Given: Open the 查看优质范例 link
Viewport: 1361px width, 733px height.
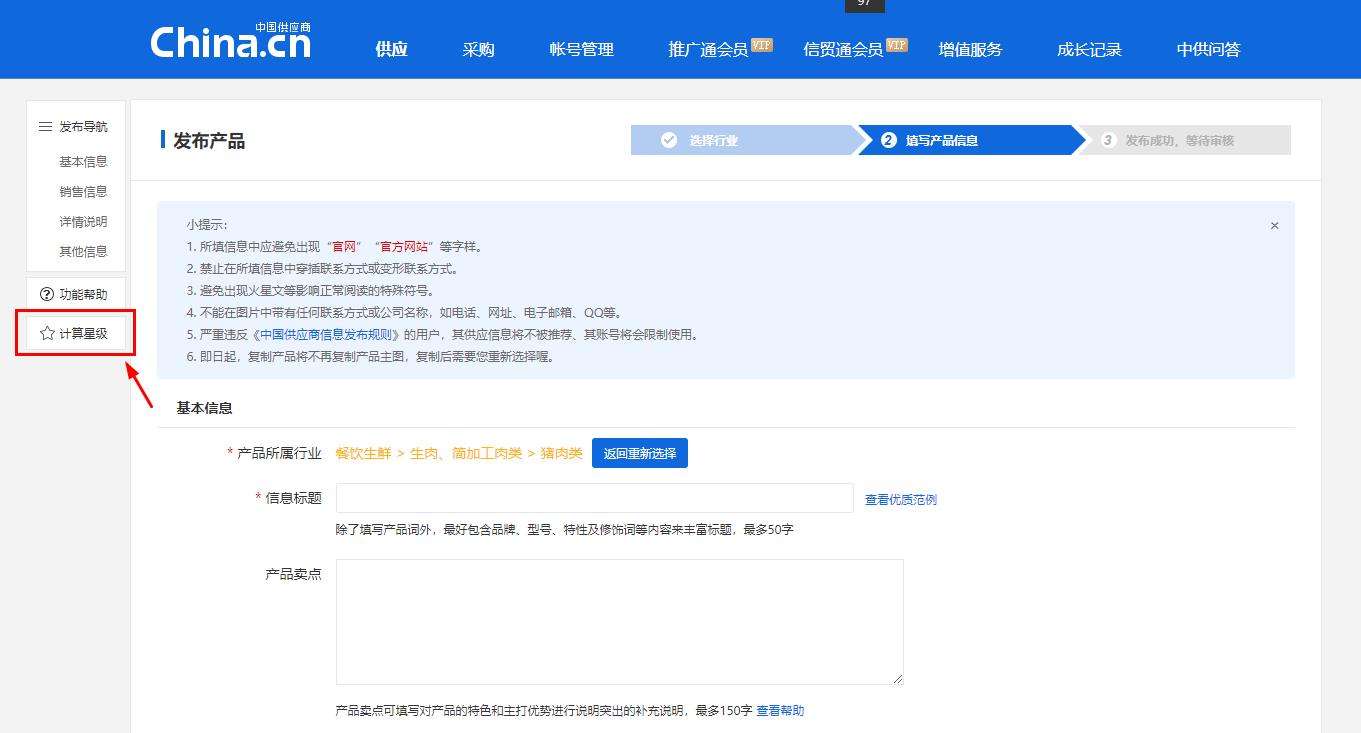Looking at the screenshot, I should click(899, 499).
